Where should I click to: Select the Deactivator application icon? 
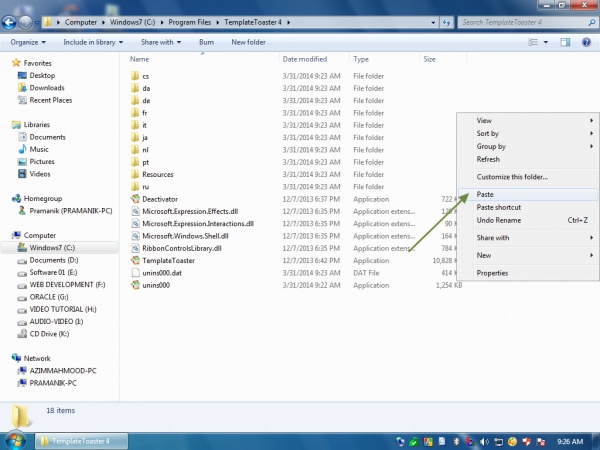(135, 199)
